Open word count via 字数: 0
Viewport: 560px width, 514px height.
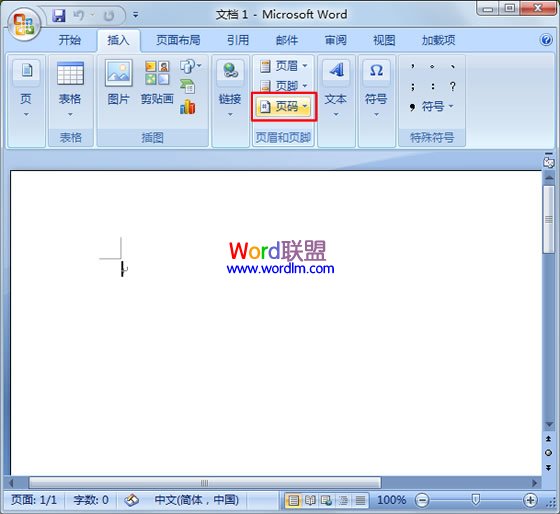tap(91, 500)
